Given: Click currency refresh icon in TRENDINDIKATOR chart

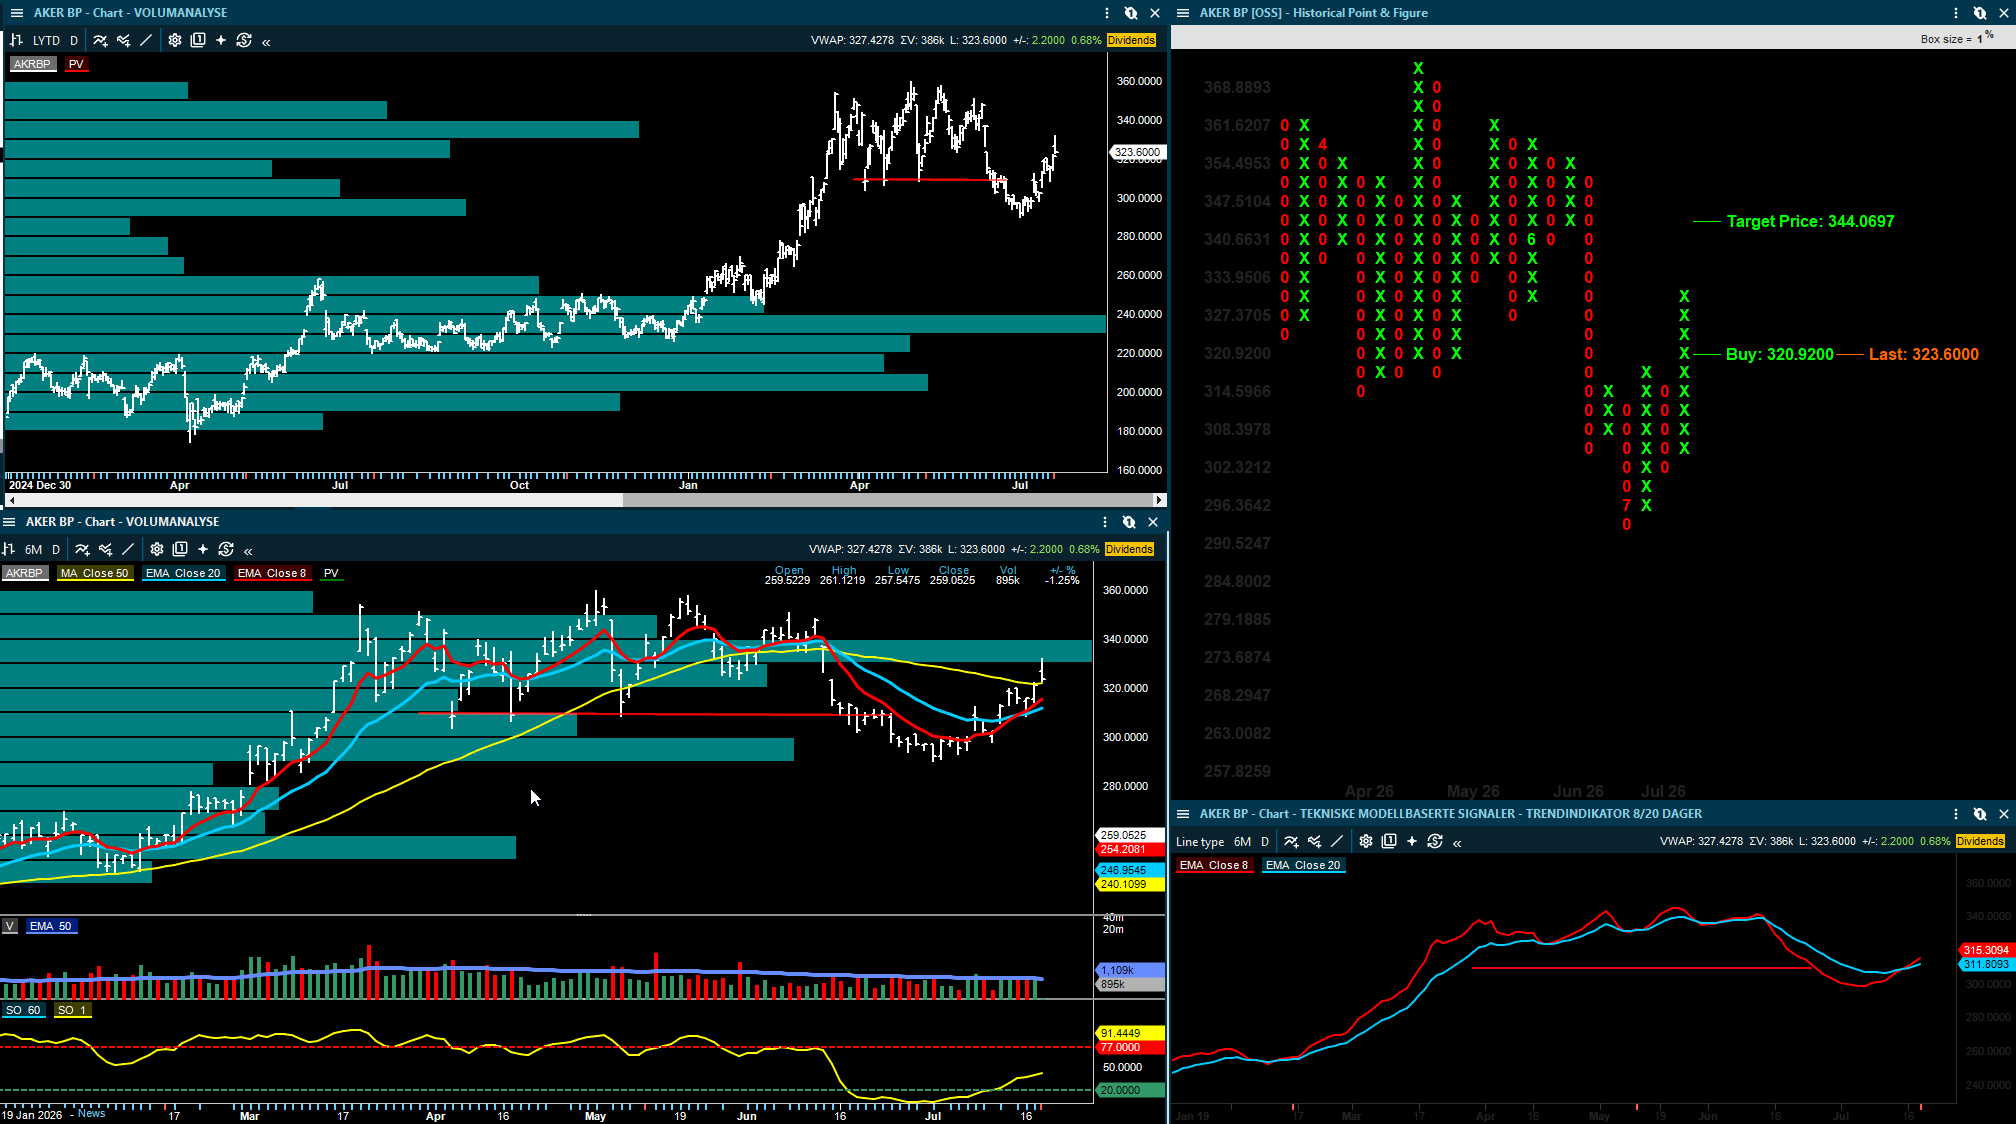Looking at the screenshot, I should (1435, 842).
